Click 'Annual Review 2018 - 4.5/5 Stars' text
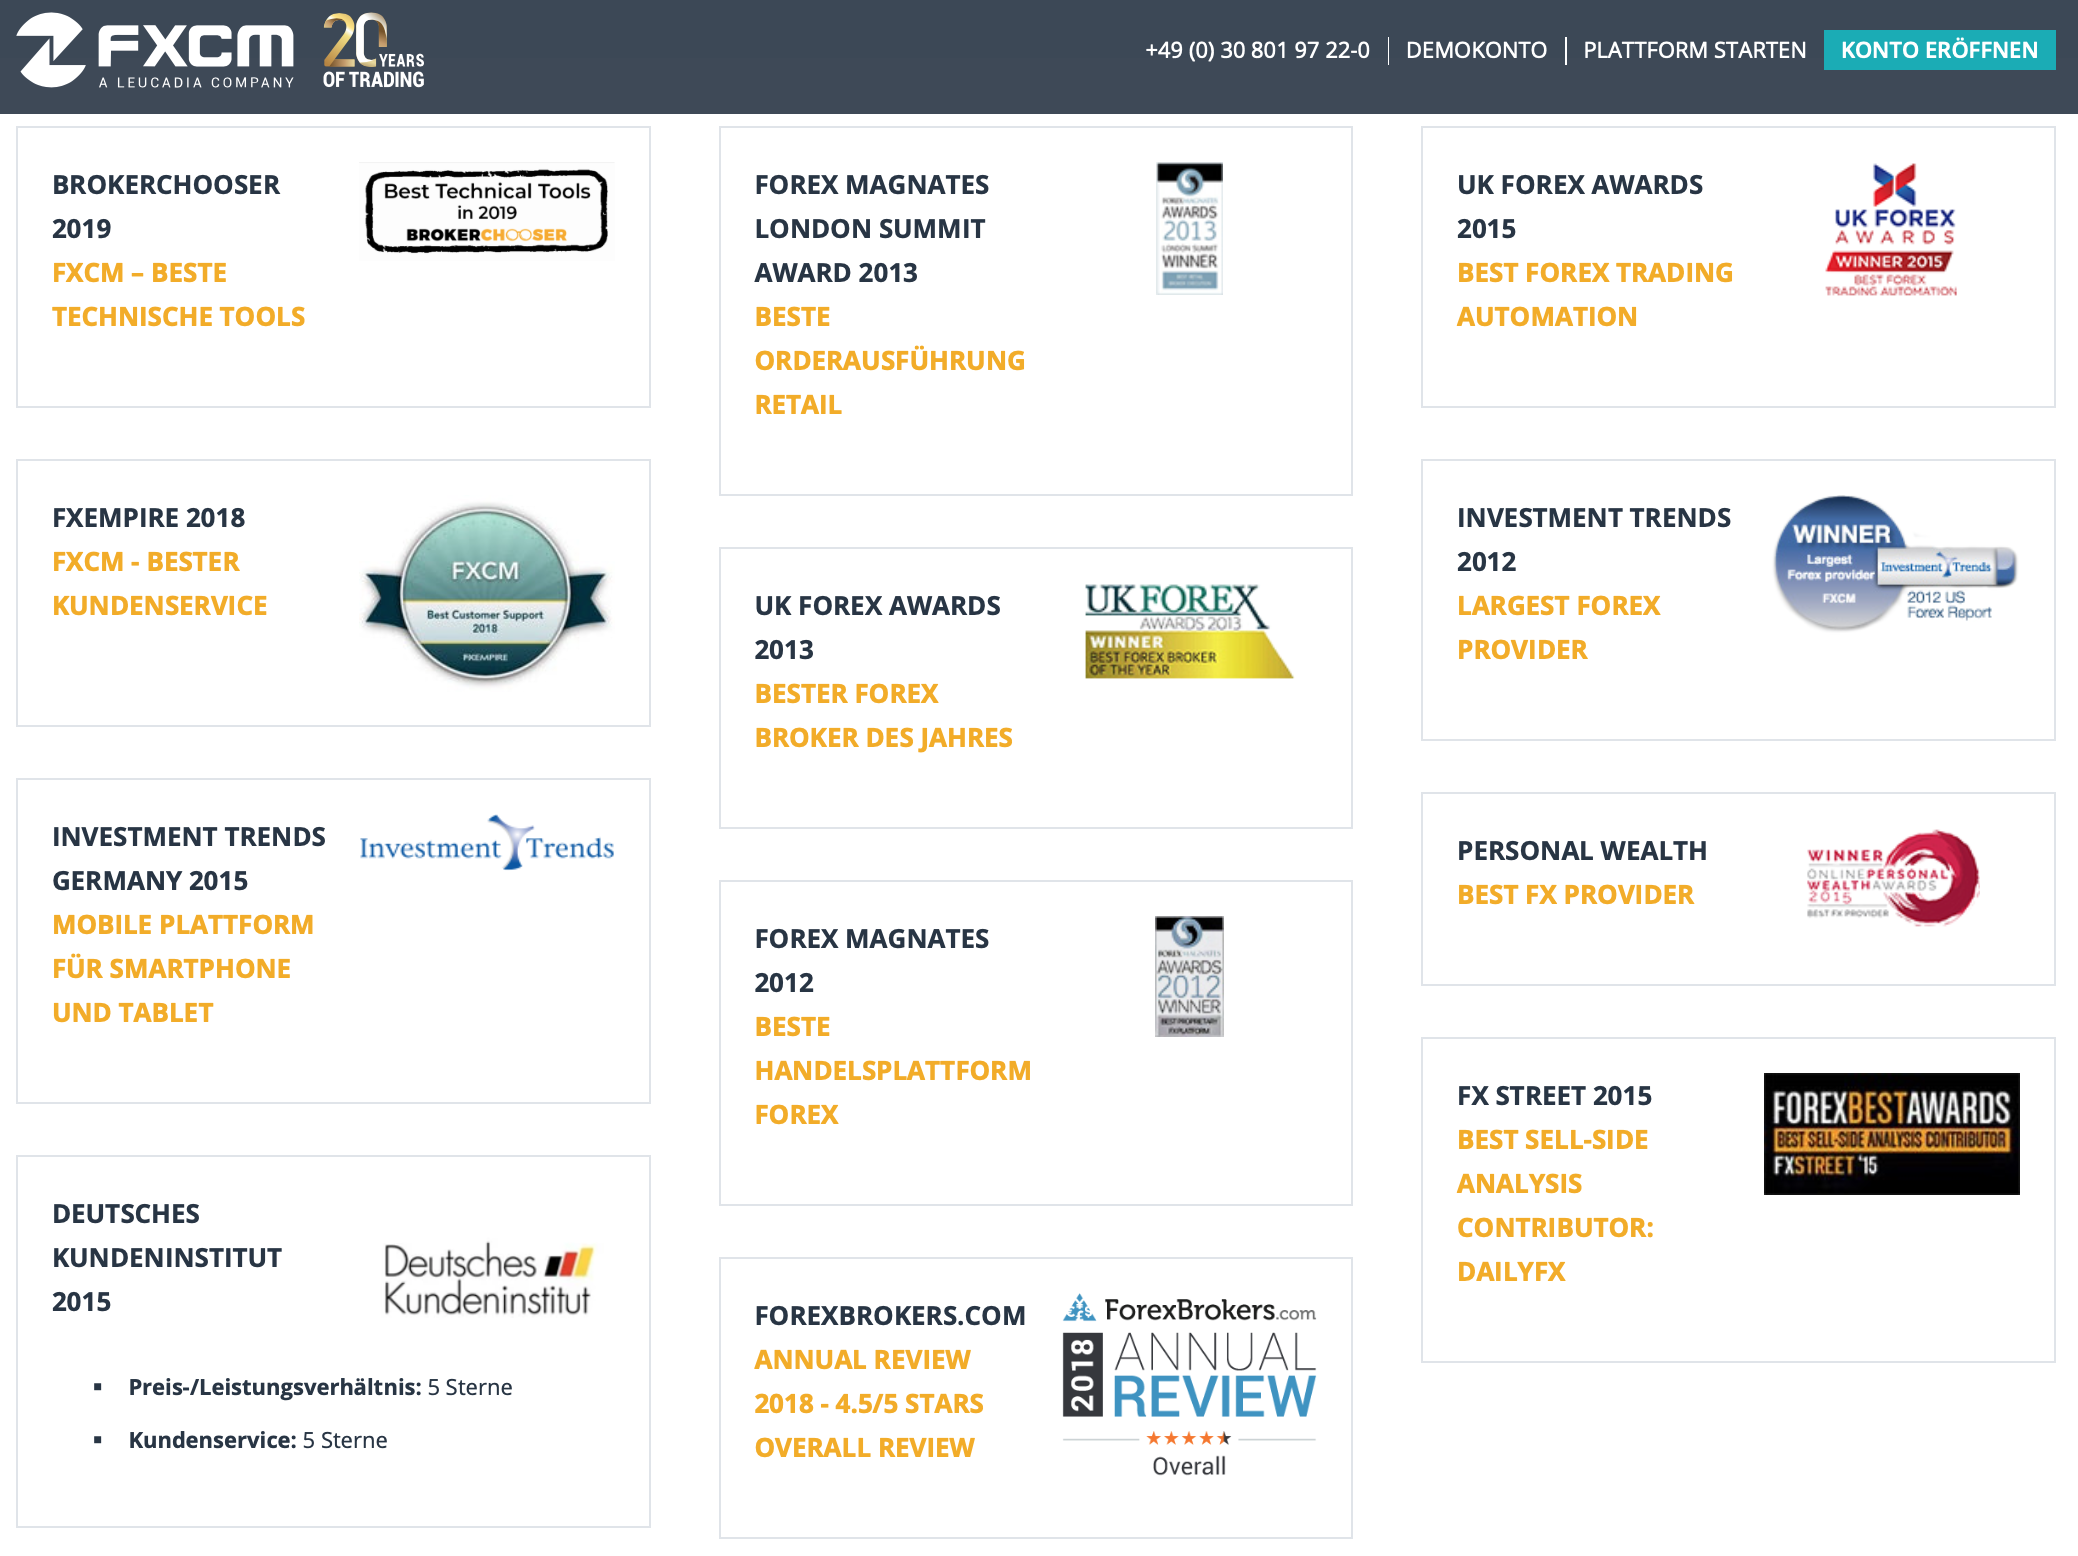This screenshot has width=2078, height=1556. tap(869, 1382)
